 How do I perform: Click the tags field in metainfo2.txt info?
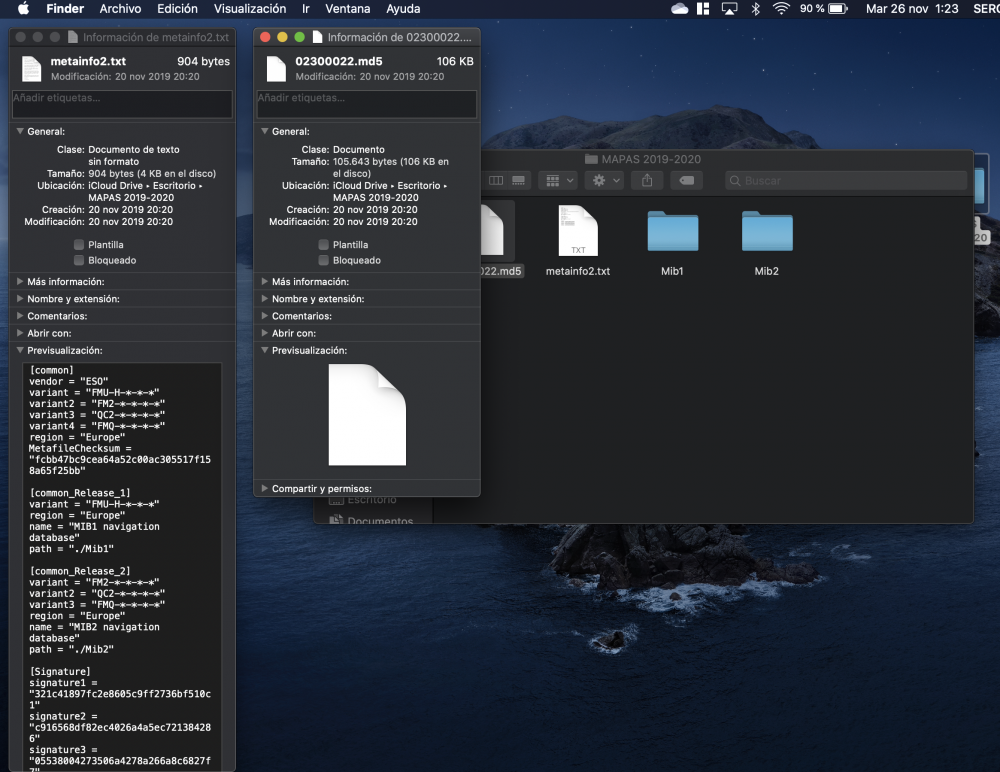122,104
